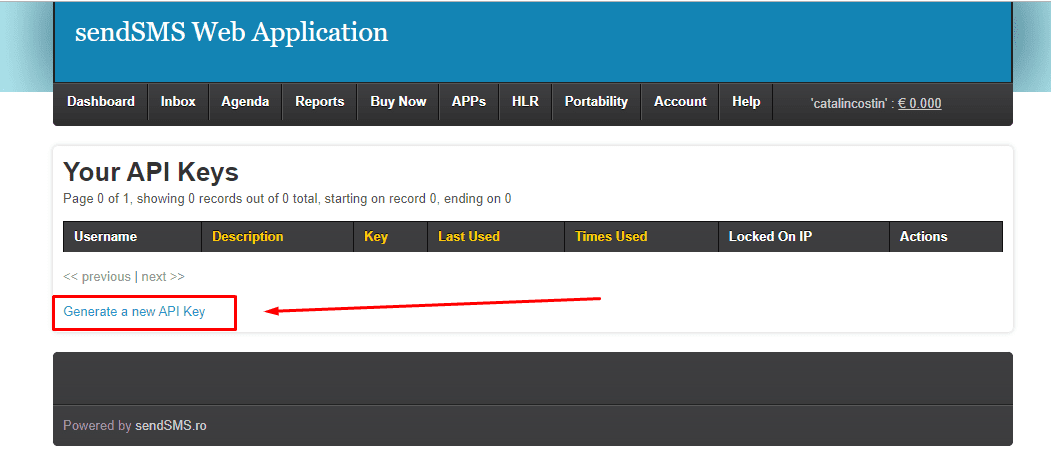
Task: Click the Locked On IP column header
Action: pyautogui.click(x=770, y=237)
